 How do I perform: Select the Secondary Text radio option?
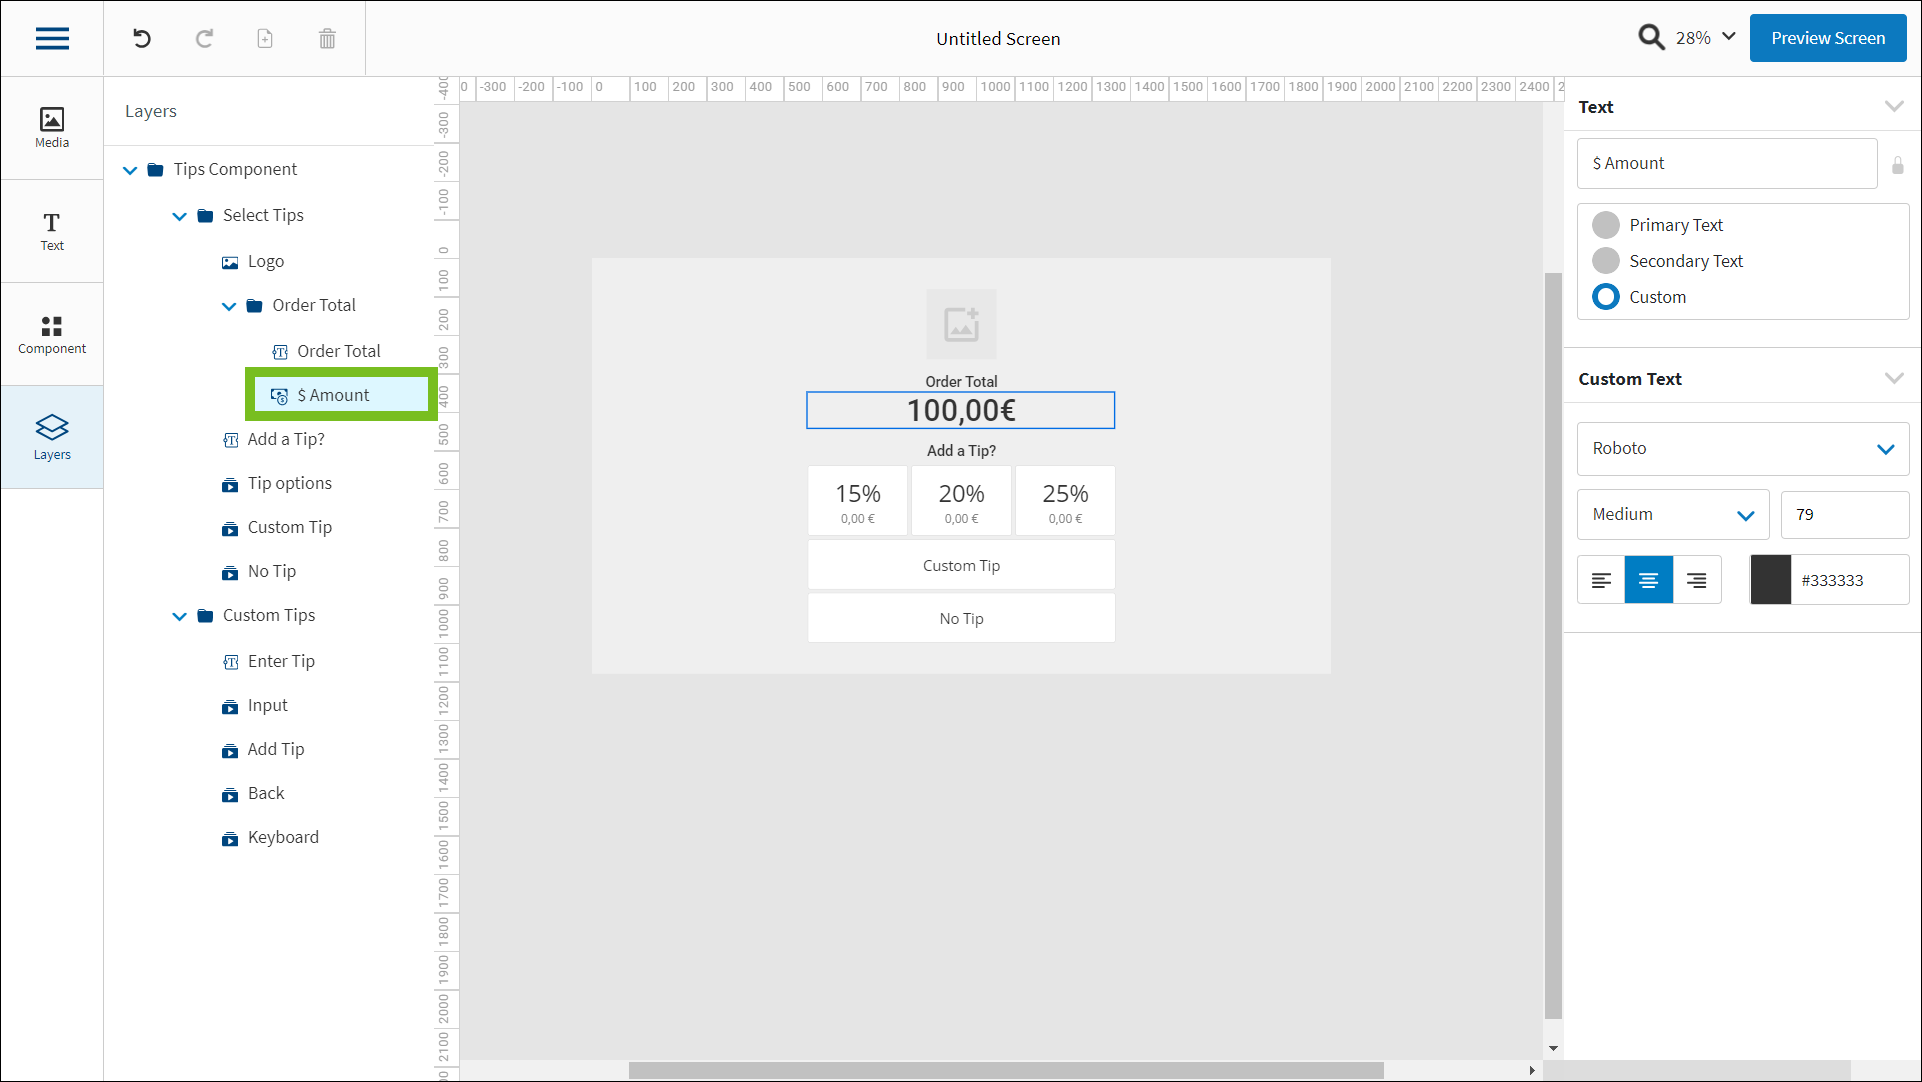coord(1606,261)
